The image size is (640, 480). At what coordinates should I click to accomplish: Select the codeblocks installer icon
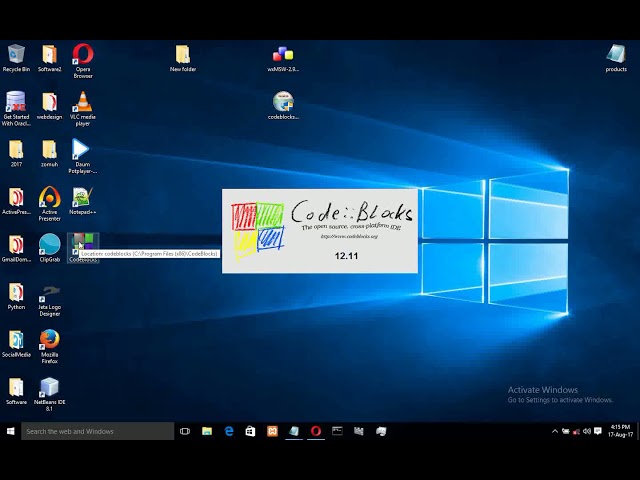coord(283,106)
